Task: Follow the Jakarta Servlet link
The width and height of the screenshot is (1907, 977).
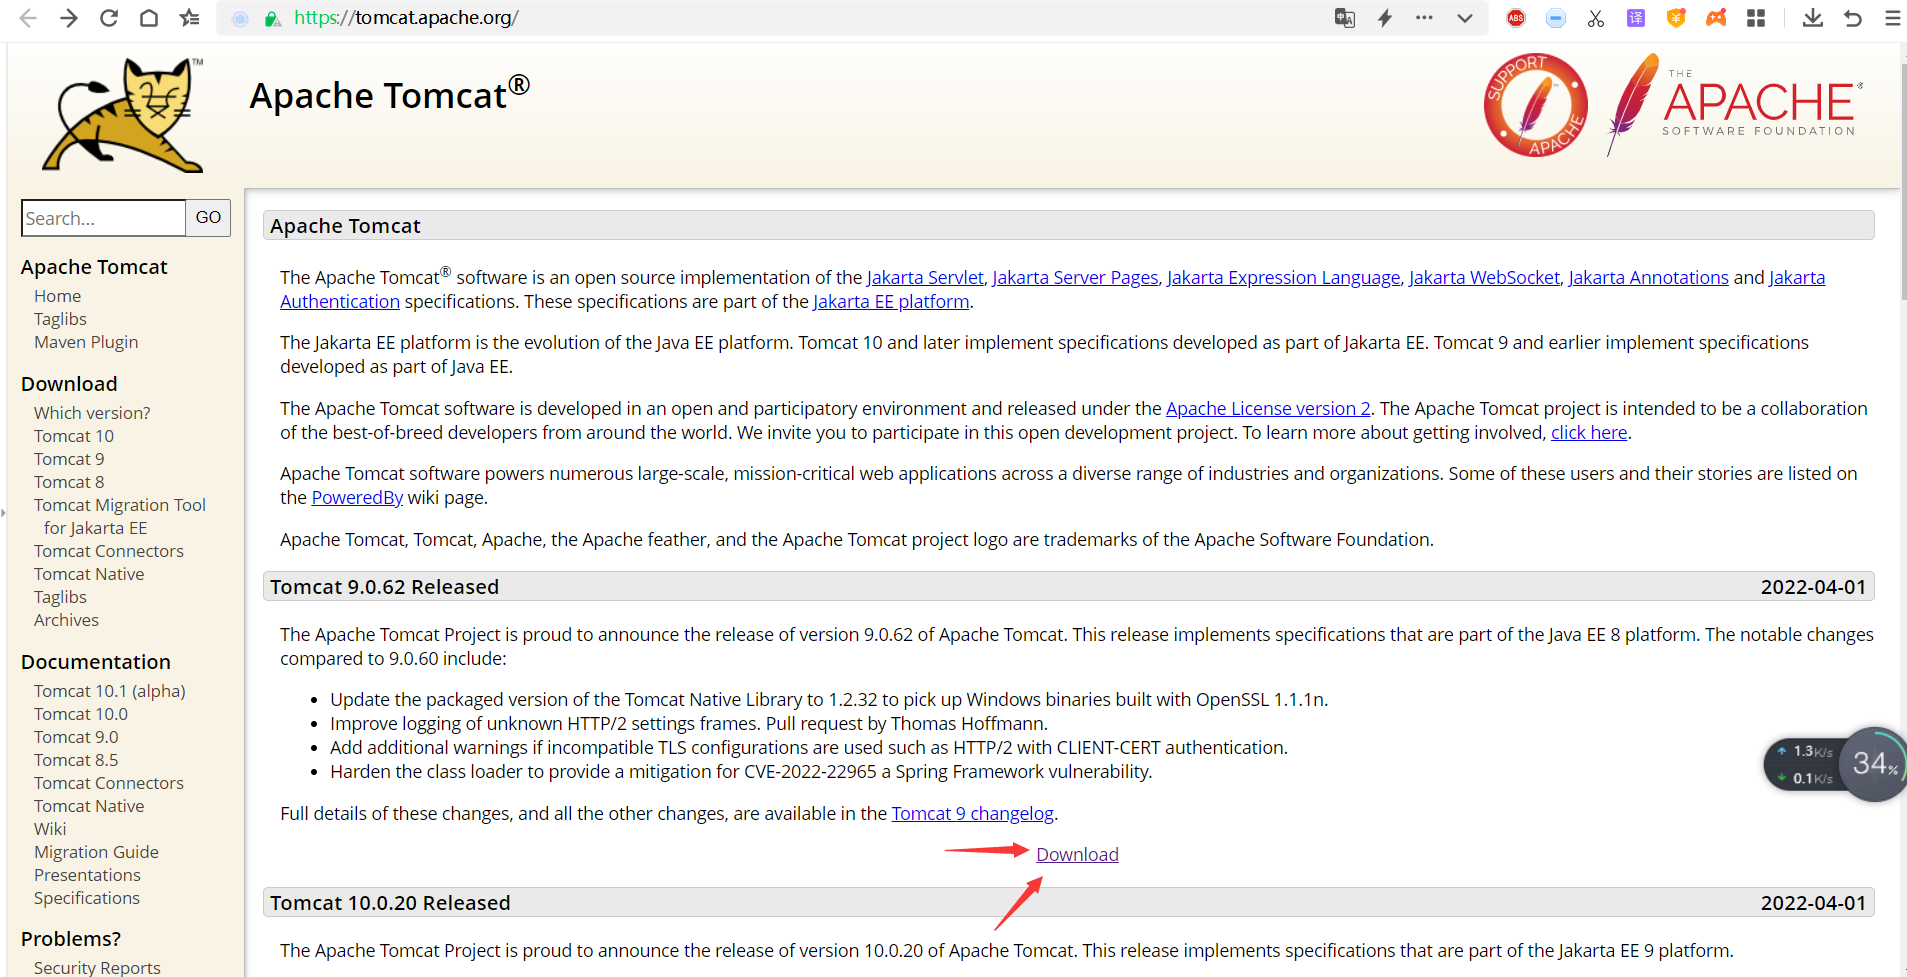Action: pyautogui.click(x=925, y=278)
